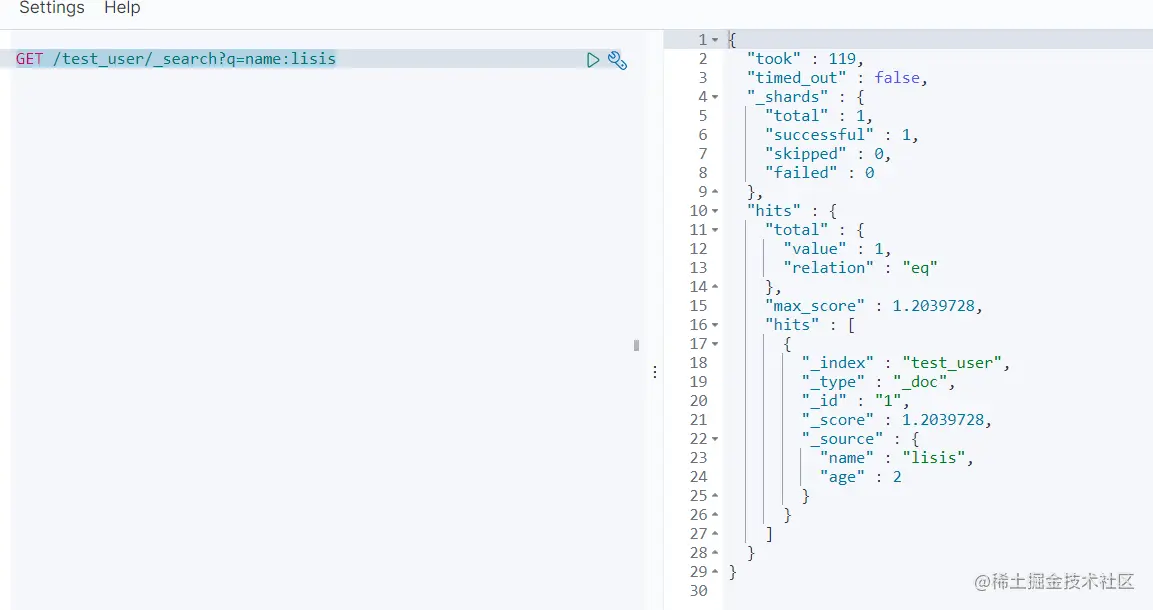Image resolution: width=1153 pixels, height=610 pixels.
Task: Click the "value" : 1 text
Action: click(837, 249)
